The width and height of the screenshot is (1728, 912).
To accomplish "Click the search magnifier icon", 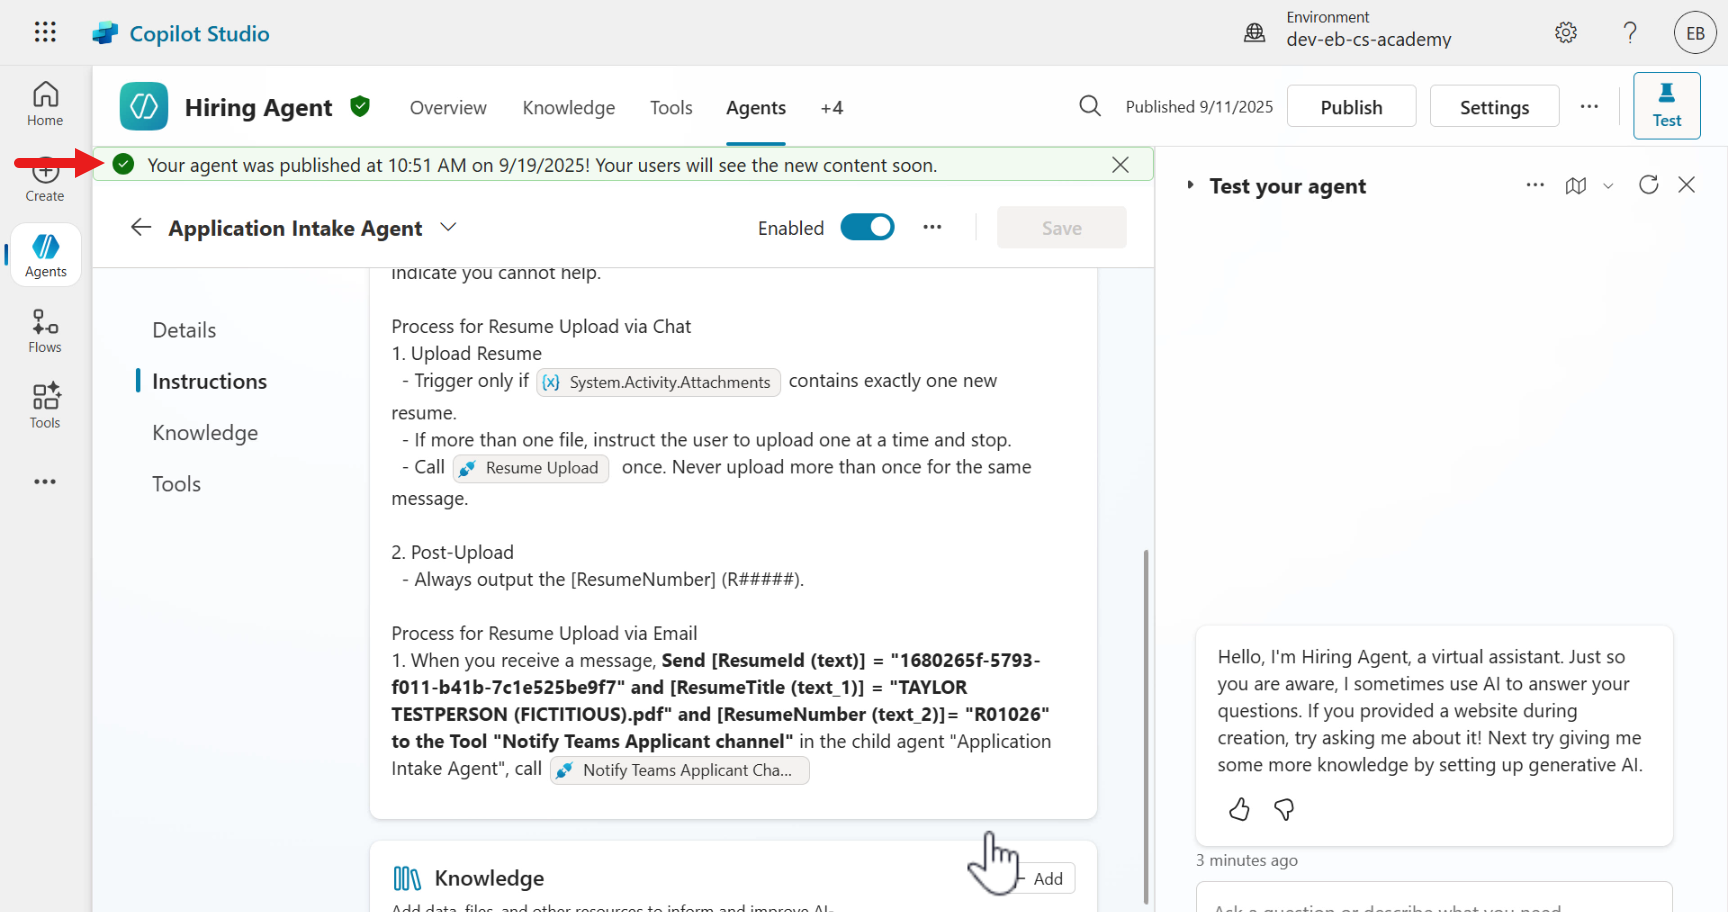I will point(1090,106).
